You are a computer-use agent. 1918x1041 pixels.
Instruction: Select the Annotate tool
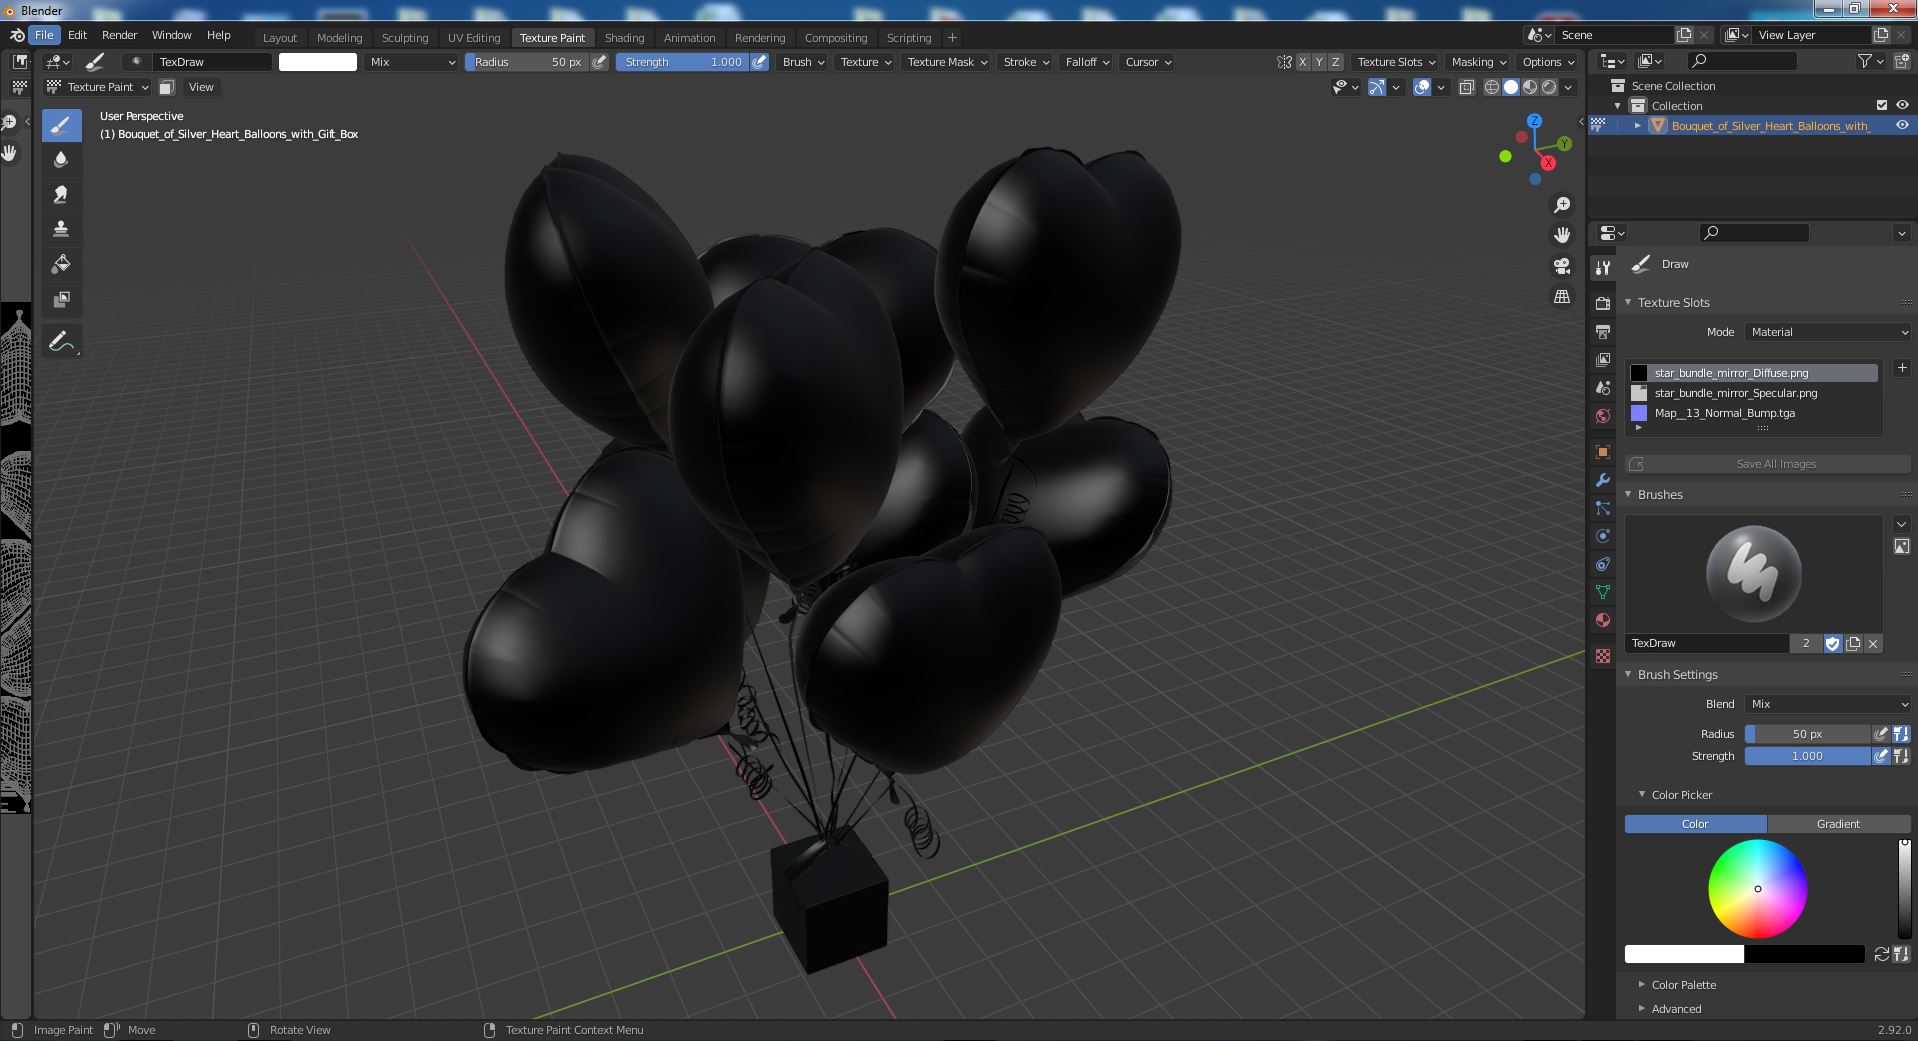pyautogui.click(x=61, y=341)
